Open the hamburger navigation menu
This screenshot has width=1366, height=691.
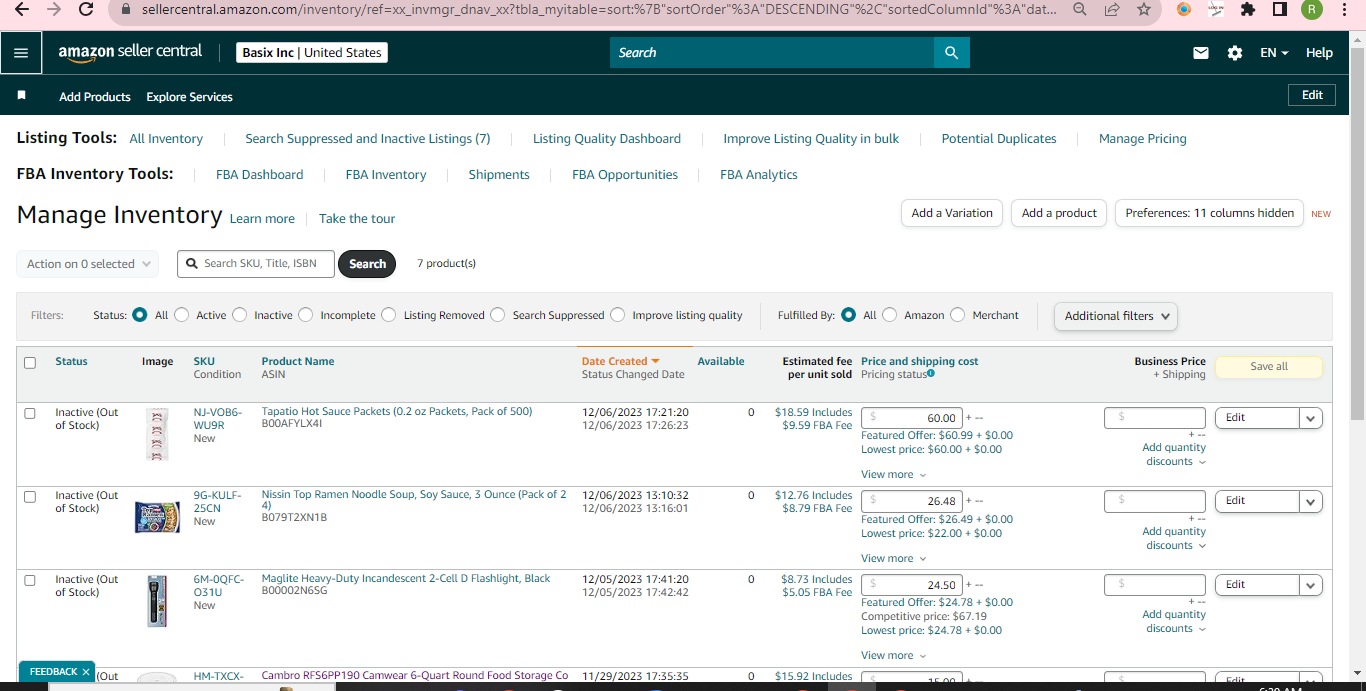tap(21, 53)
